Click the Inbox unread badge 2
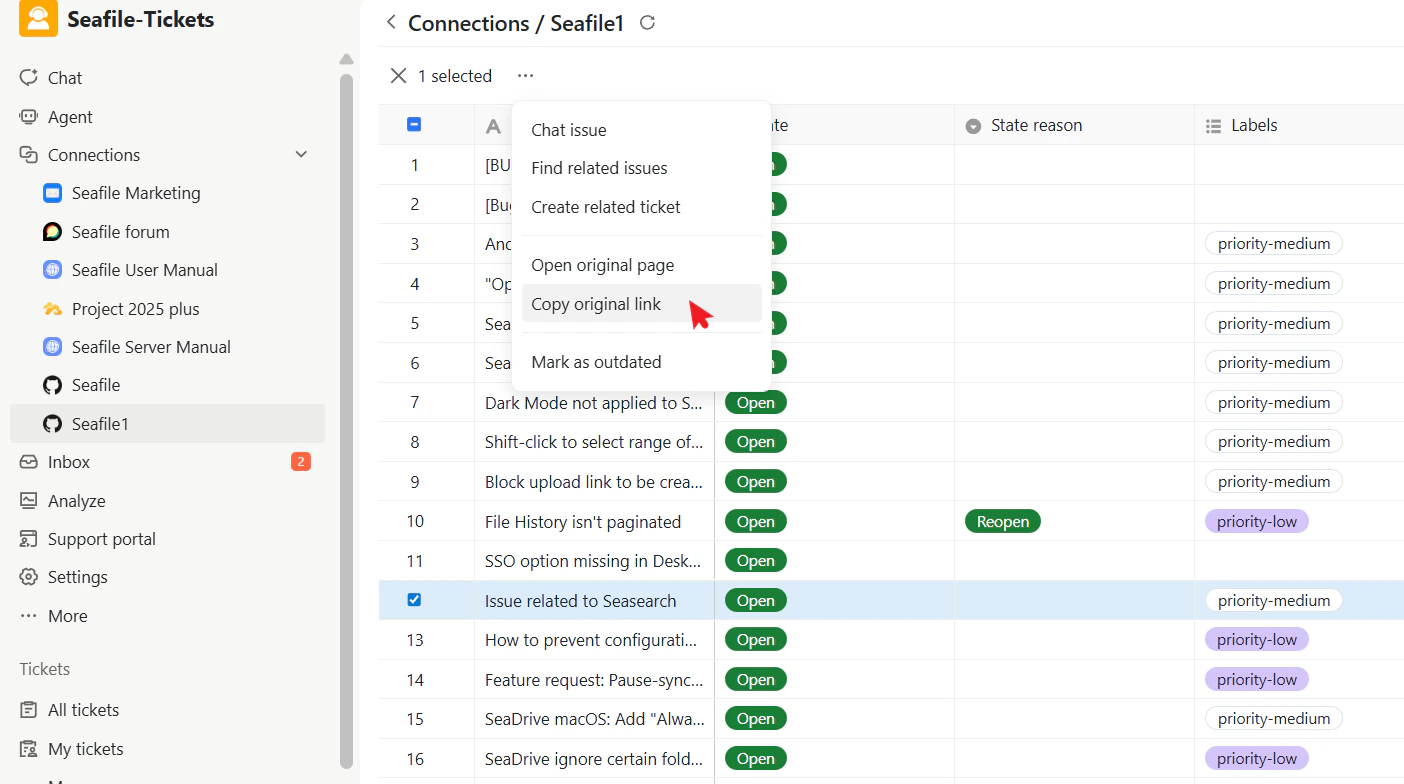The height and width of the screenshot is (784, 1404). (x=301, y=462)
